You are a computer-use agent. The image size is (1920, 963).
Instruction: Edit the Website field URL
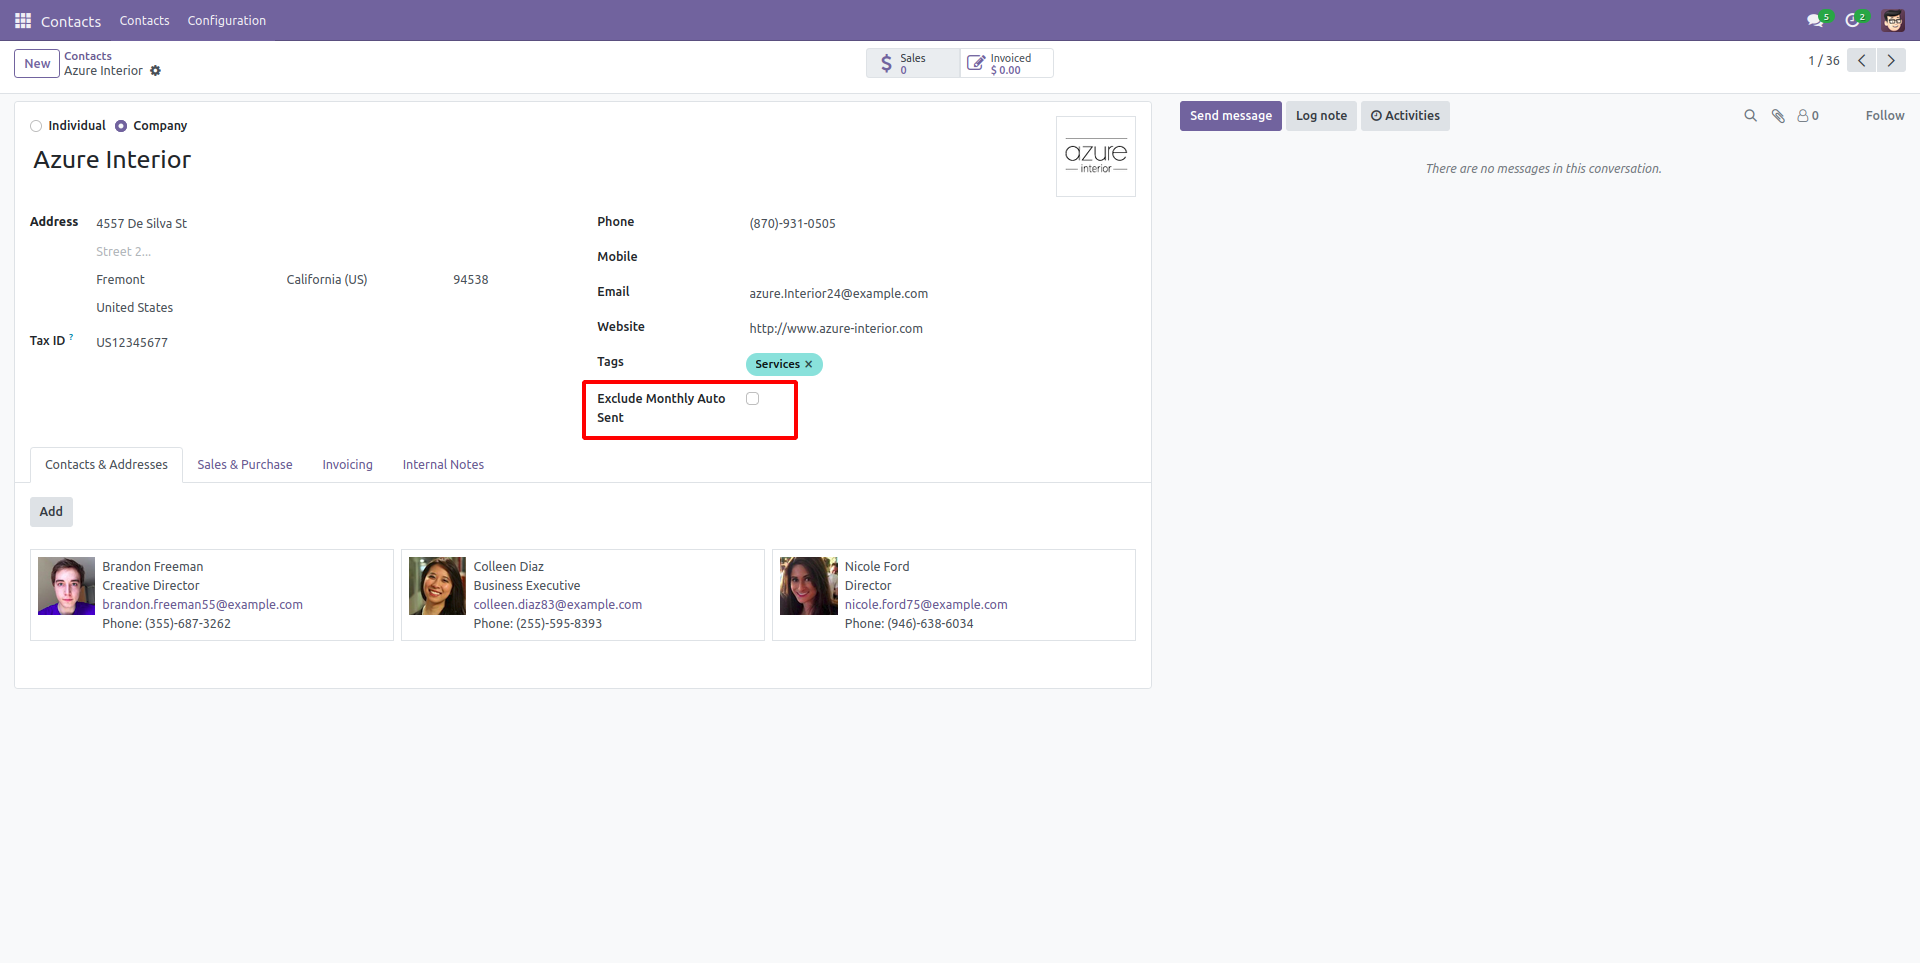point(942,329)
